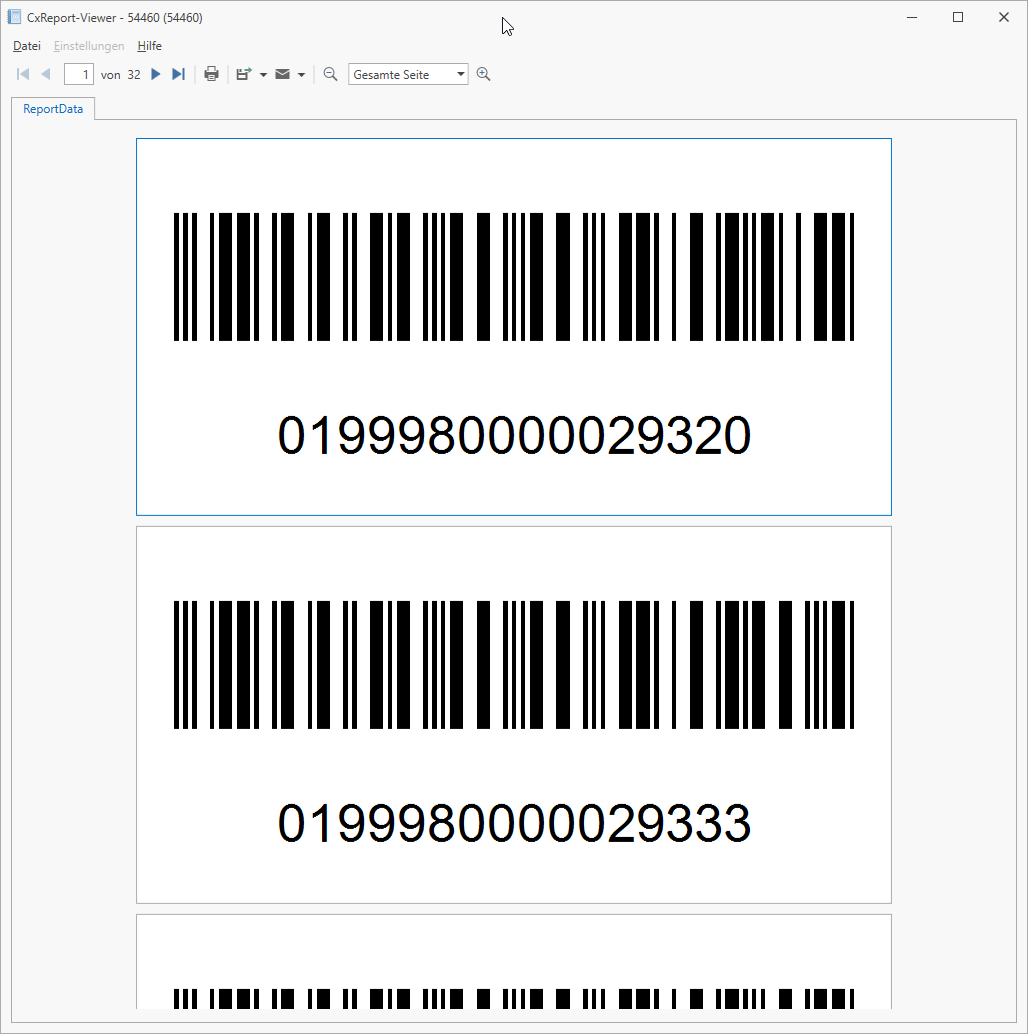Click the CxReport-Viewer app icon in title bar
The image size is (1028, 1034).
click(x=14, y=17)
